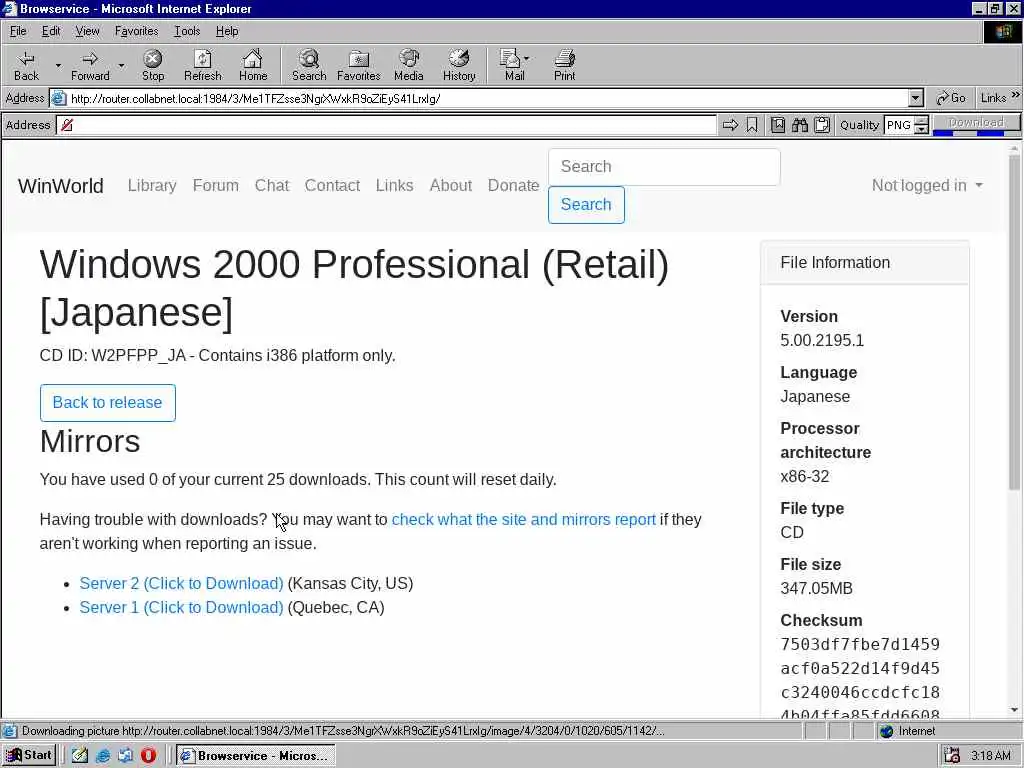Screen dimensions: 1024x768
Task: Click the Show Desktop quick launch icon
Action: point(80,756)
